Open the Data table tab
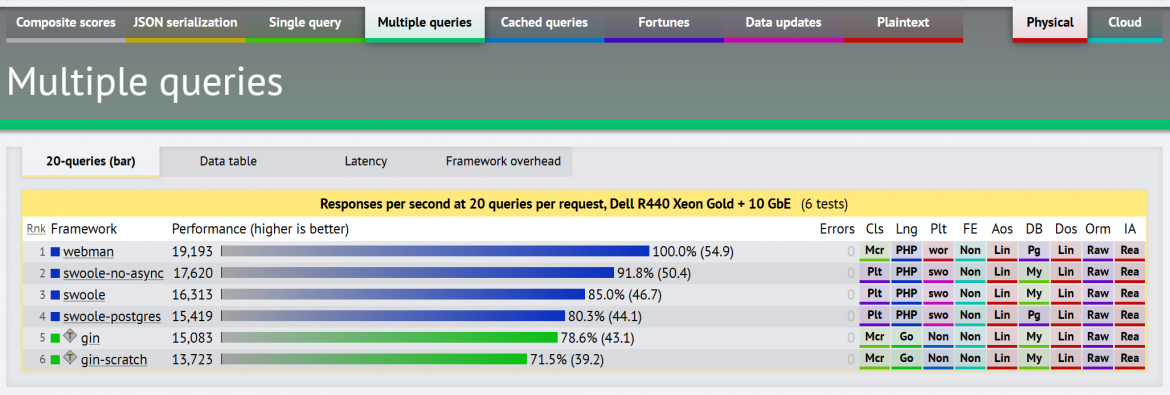 [x=228, y=161]
